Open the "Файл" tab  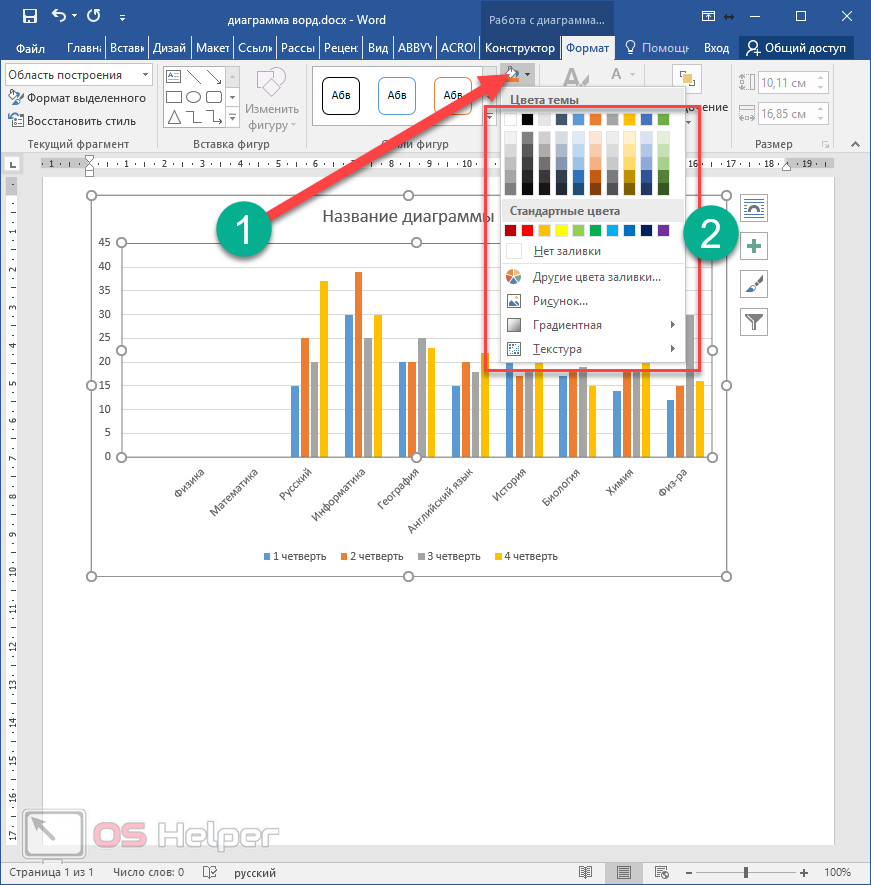click(30, 48)
